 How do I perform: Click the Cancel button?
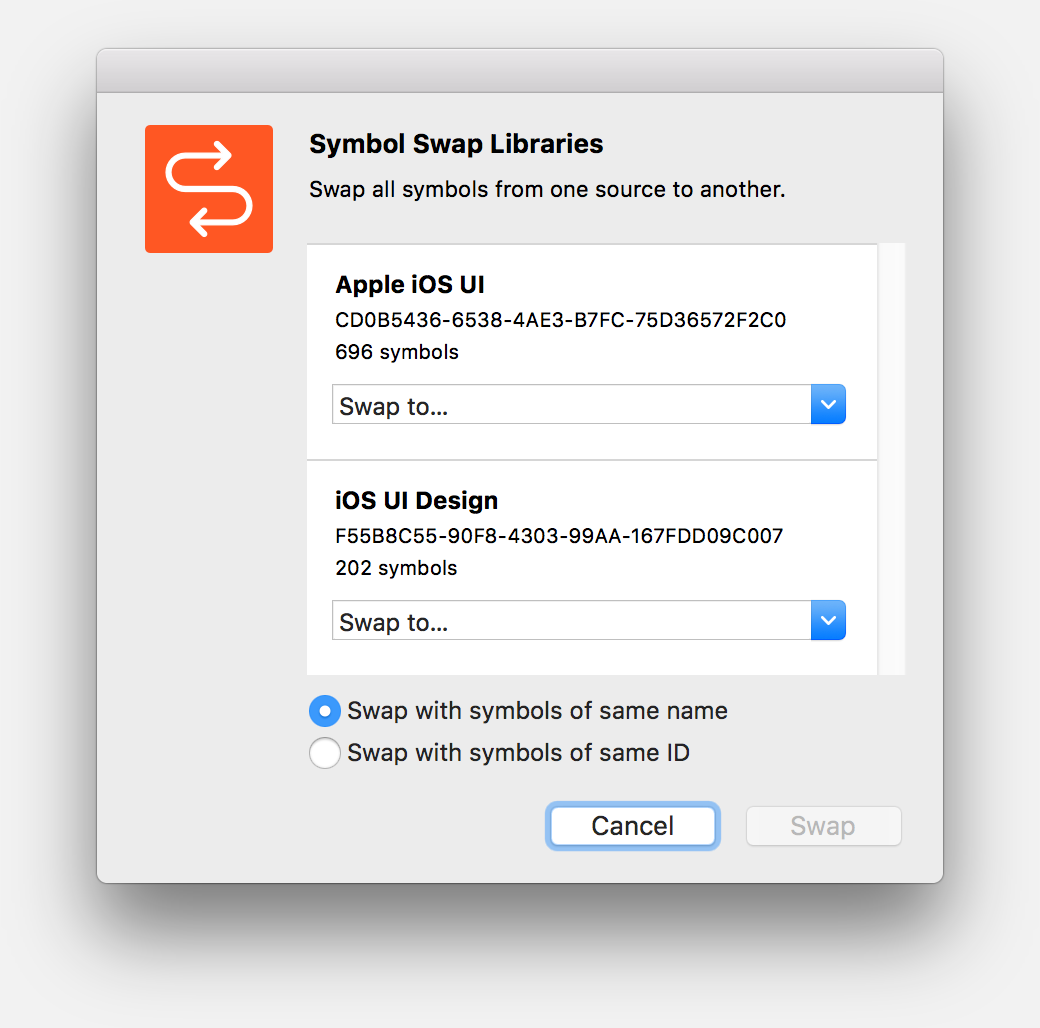point(633,826)
